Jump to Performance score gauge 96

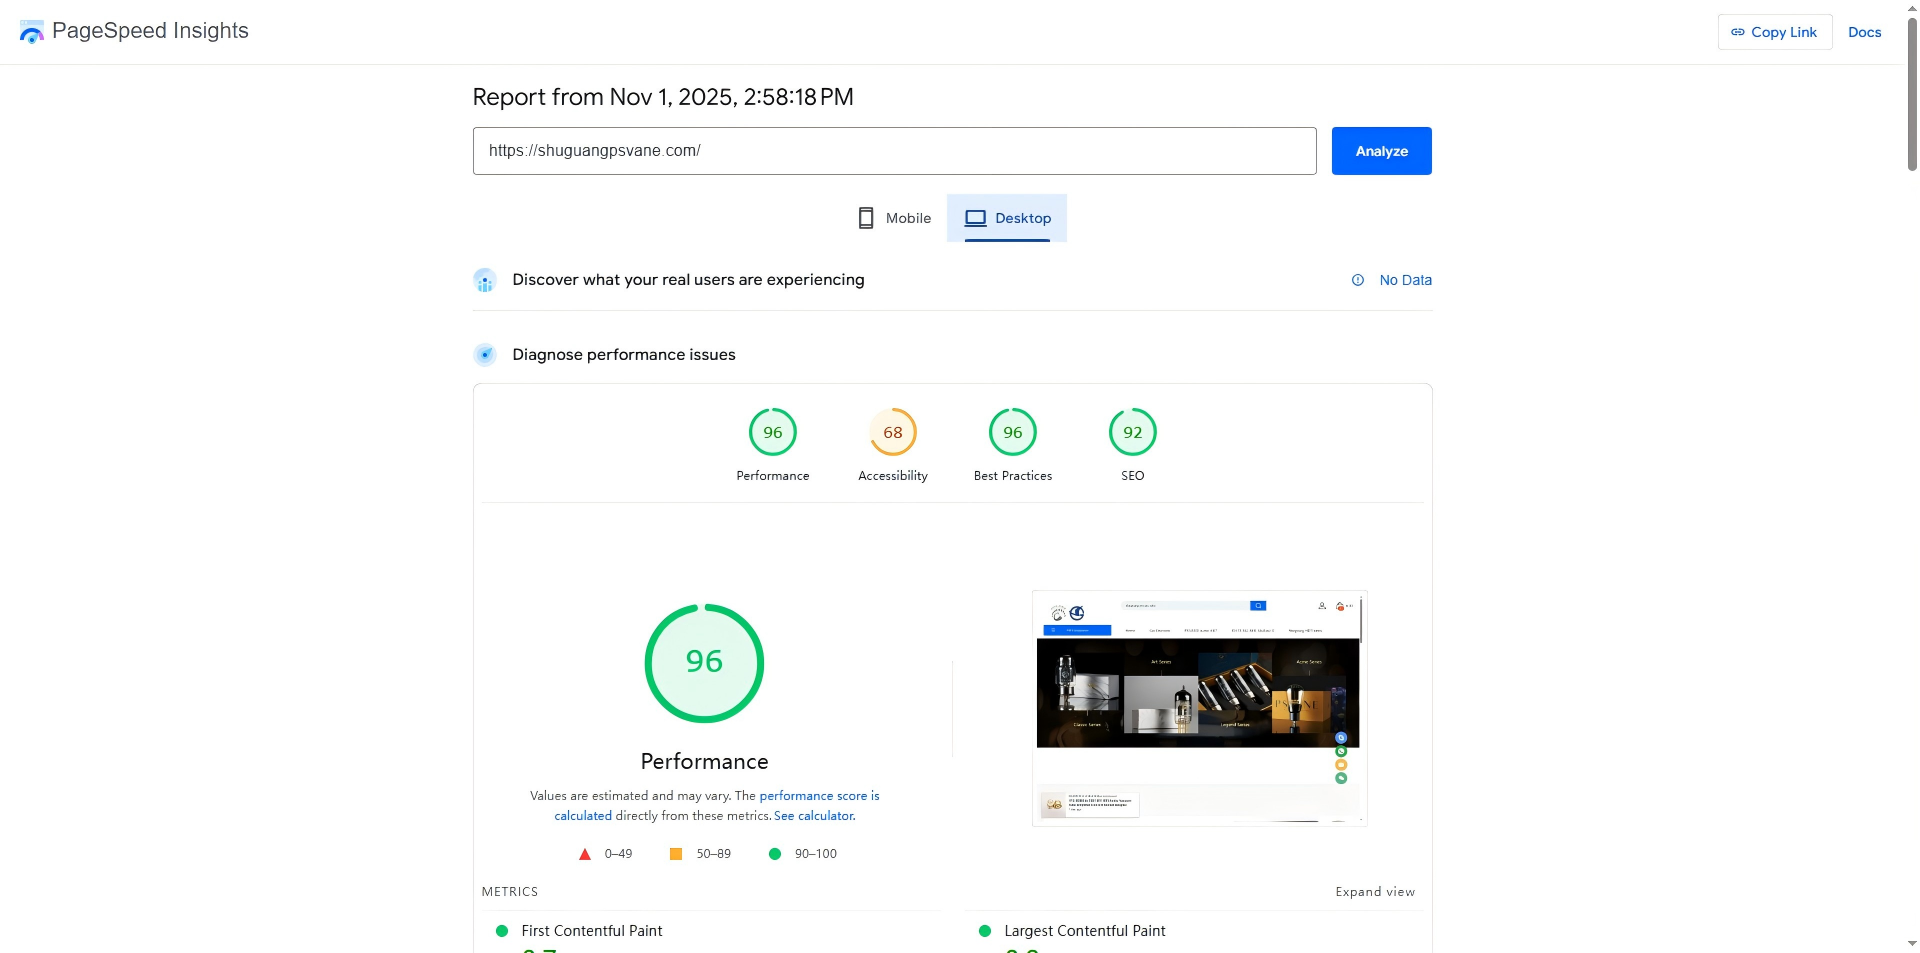coord(773,433)
